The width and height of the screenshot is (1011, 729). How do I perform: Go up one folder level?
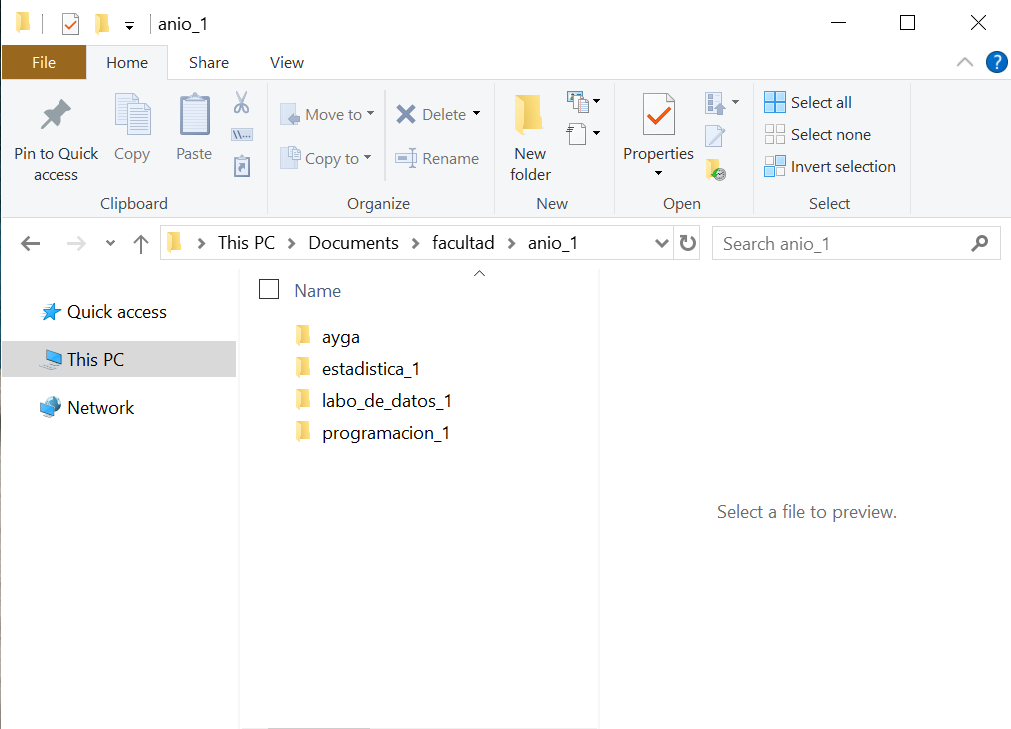(141, 243)
